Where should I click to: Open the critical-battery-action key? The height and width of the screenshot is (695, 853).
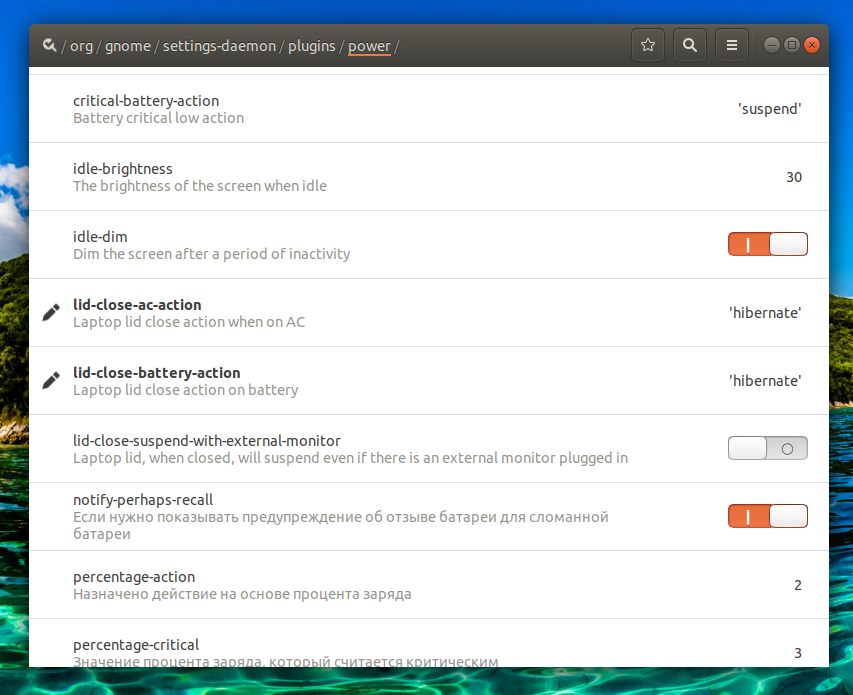(429, 109)
